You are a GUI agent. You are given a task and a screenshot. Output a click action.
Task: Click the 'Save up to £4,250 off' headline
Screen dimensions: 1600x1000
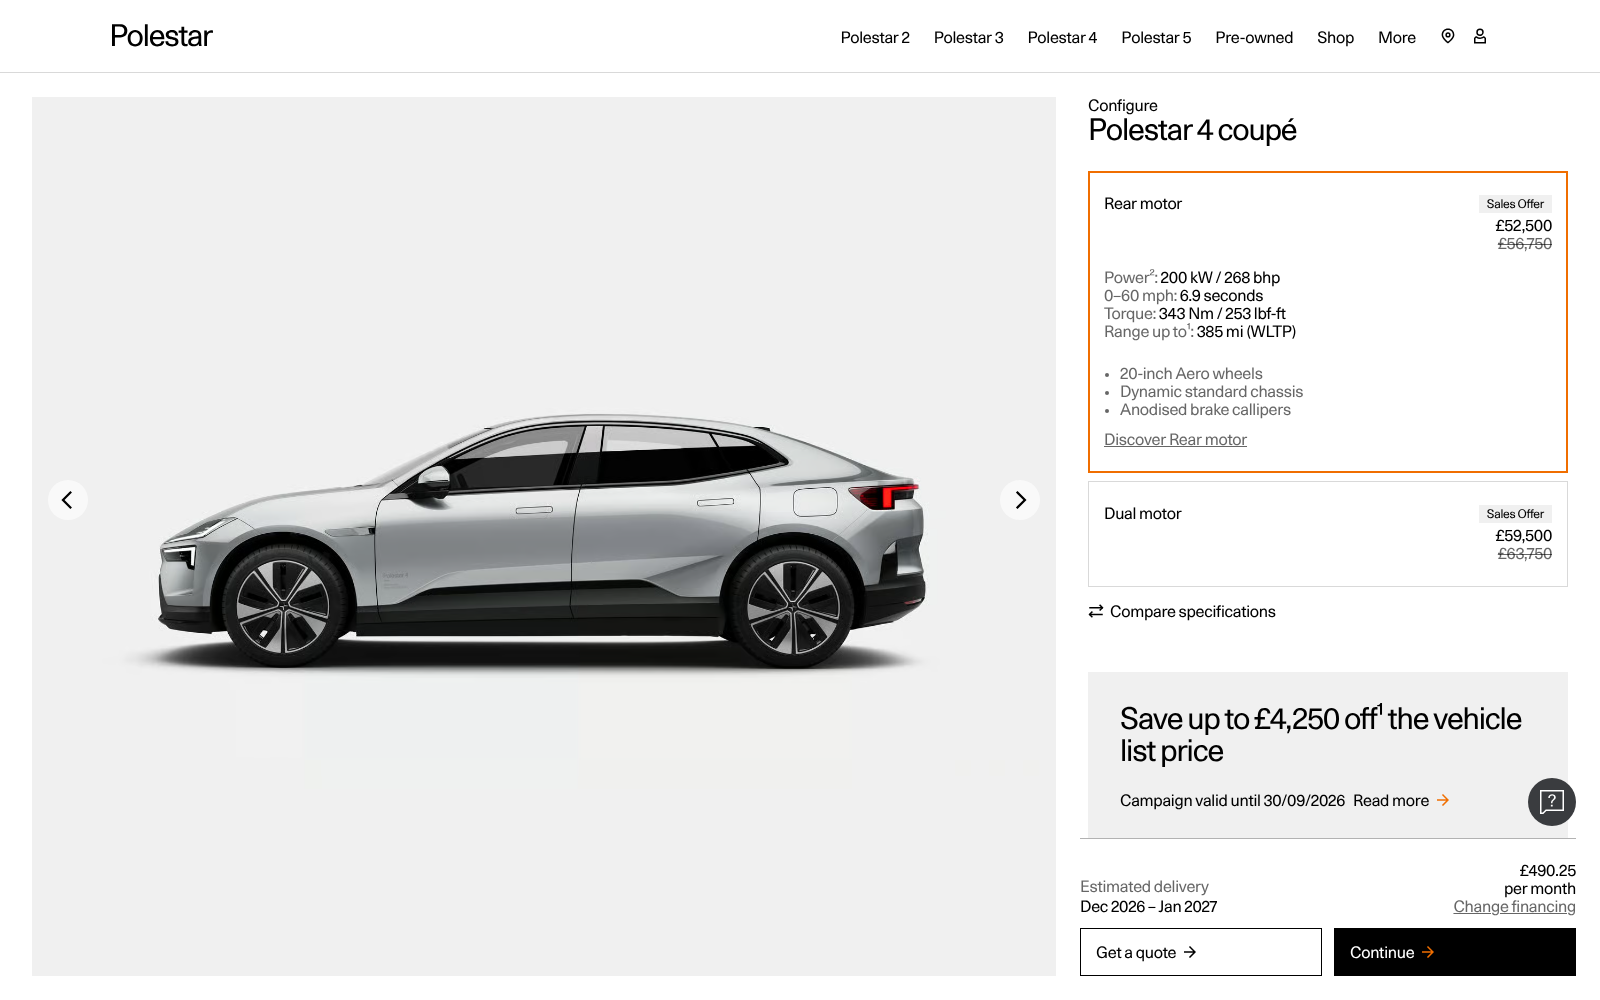coord(1320,735)
